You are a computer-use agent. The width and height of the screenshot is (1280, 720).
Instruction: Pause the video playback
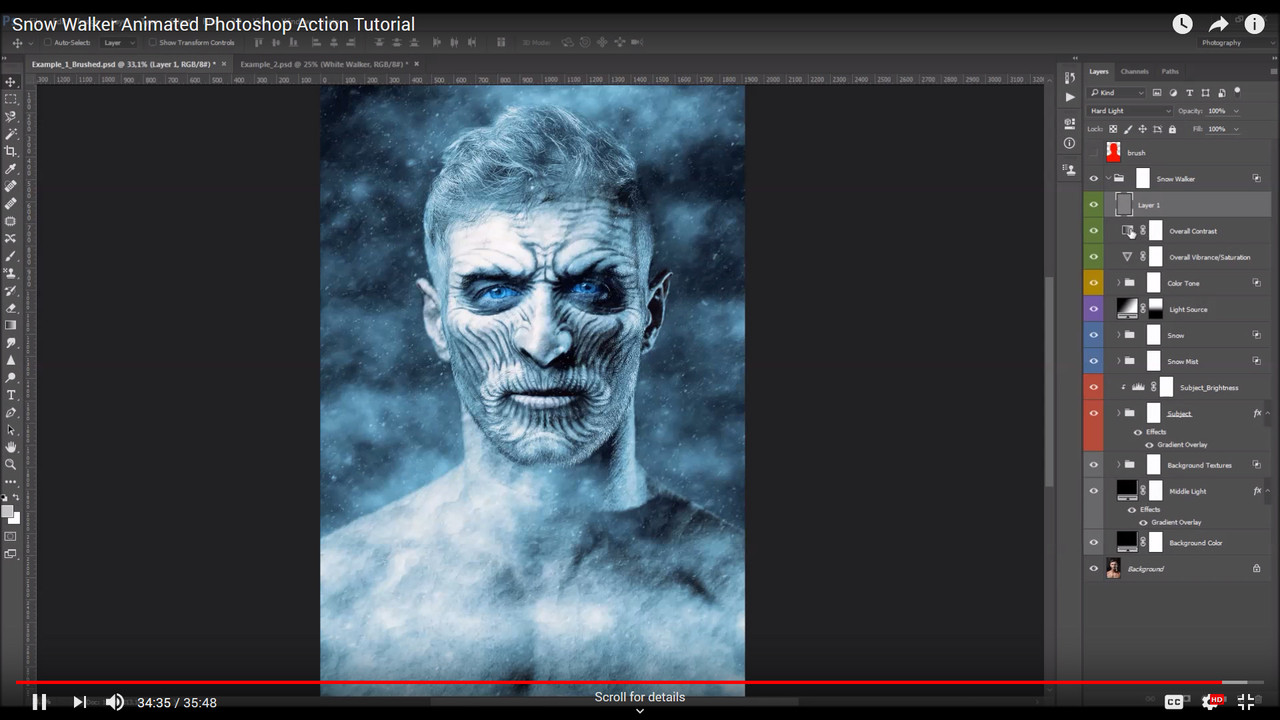tap(40, 701)
